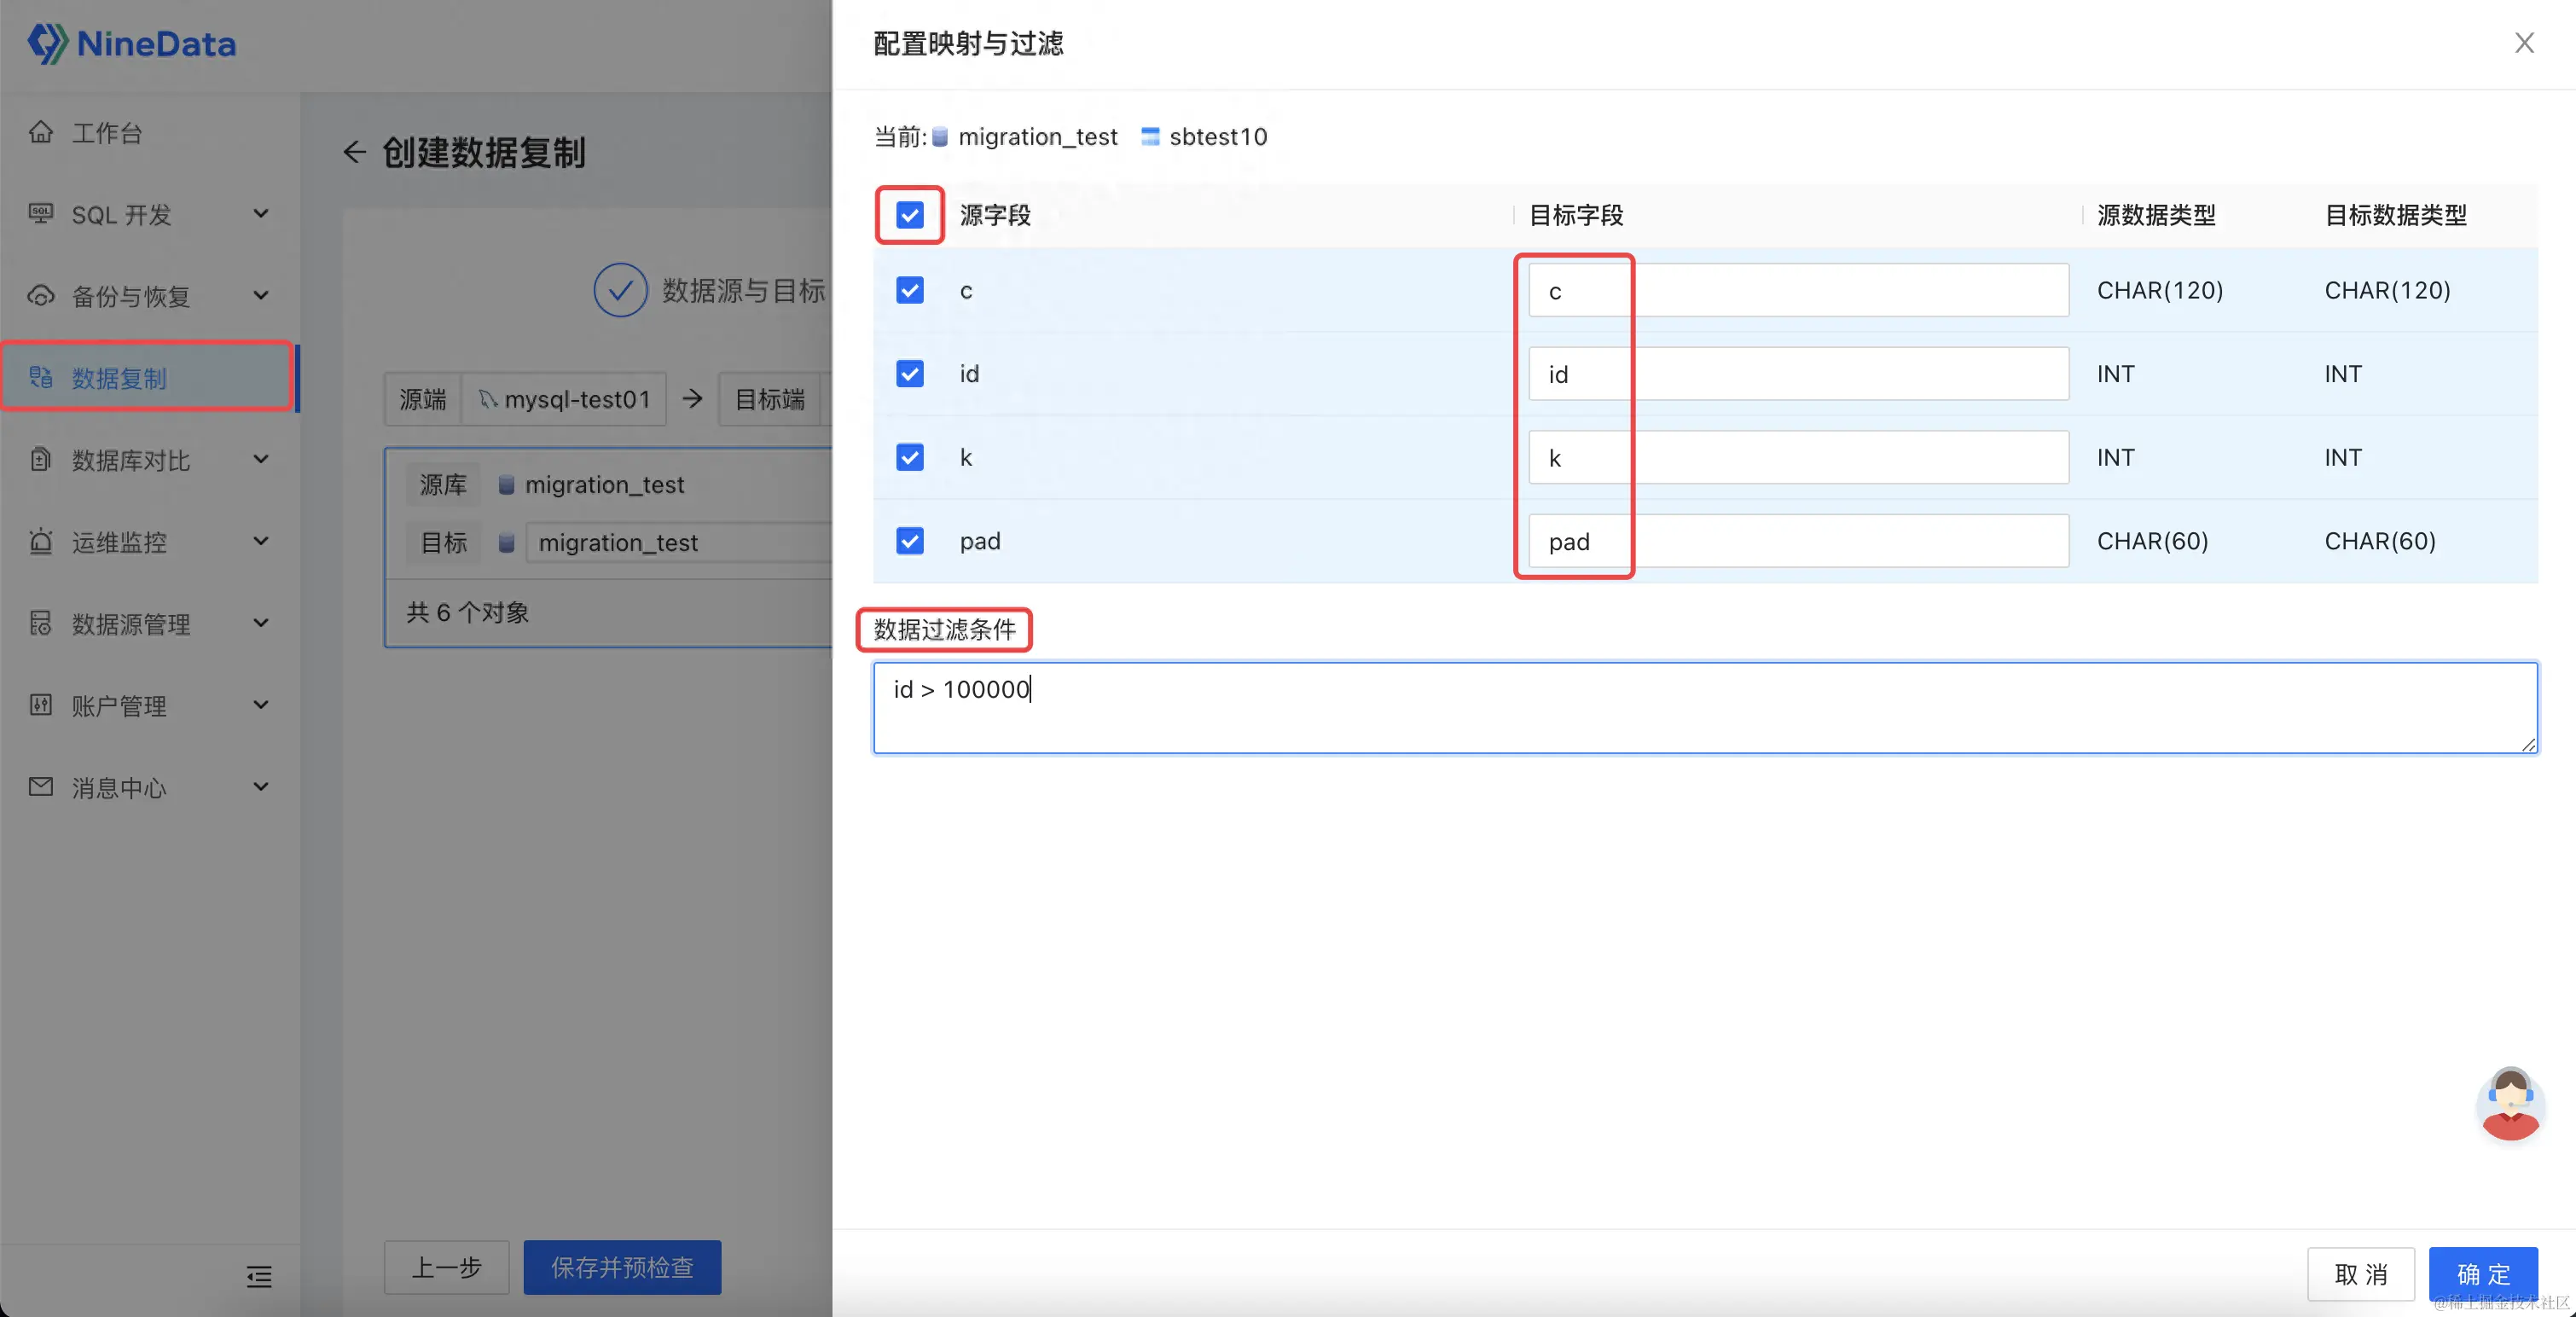Uncheck the checkbox for field c

909,290
